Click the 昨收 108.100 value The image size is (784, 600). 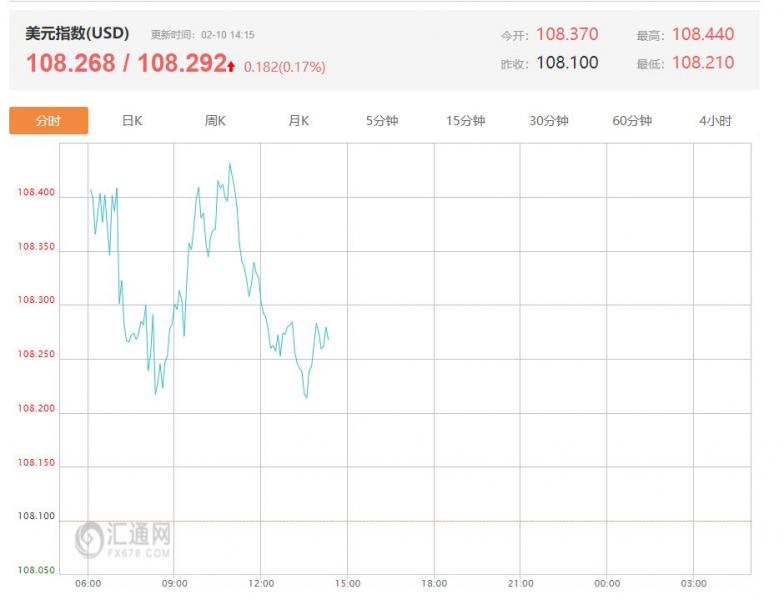(567, 62)
